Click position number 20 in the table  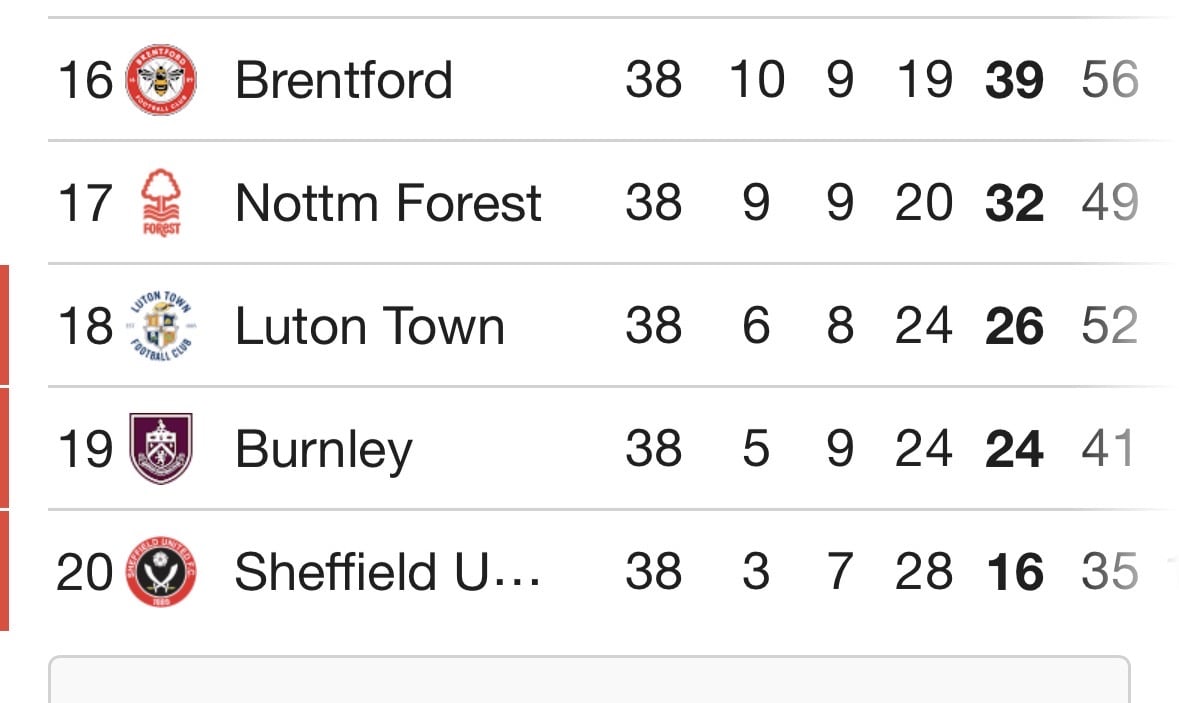pos(84,571)
